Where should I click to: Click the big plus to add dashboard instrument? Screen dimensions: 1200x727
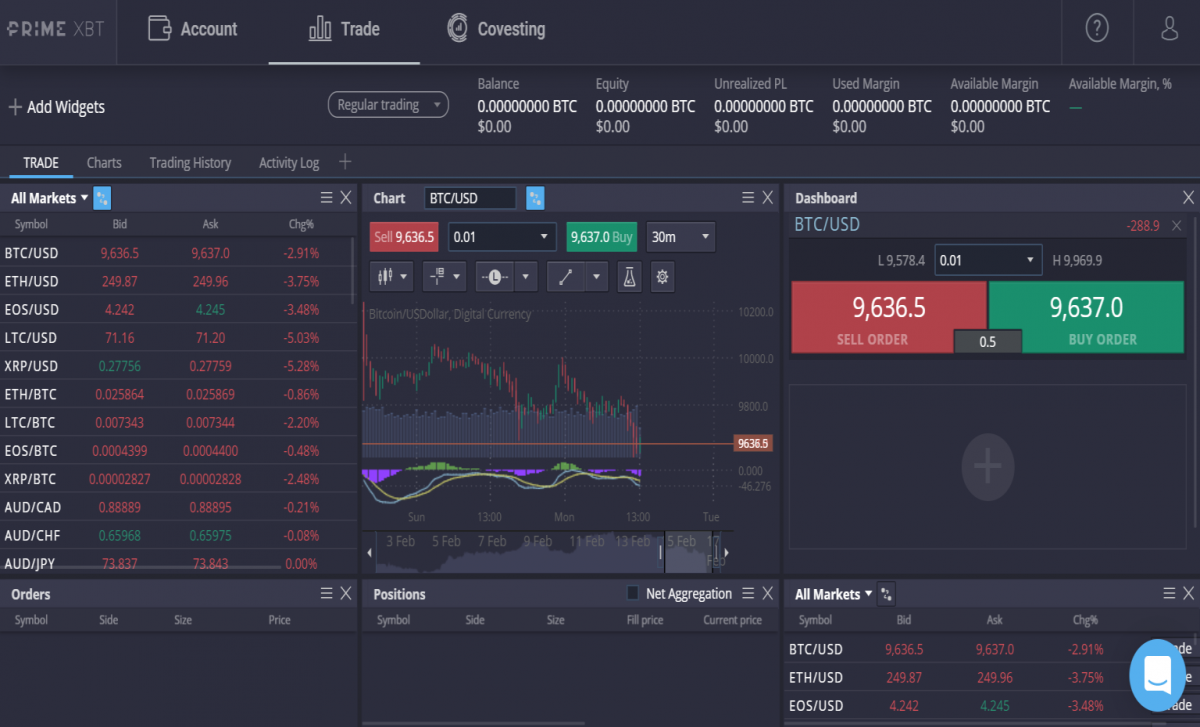(988, 466)
